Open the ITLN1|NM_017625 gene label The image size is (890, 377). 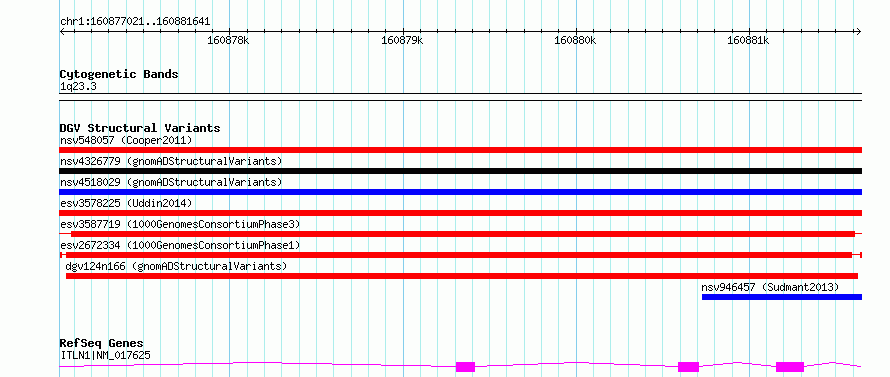pos(105,355)
